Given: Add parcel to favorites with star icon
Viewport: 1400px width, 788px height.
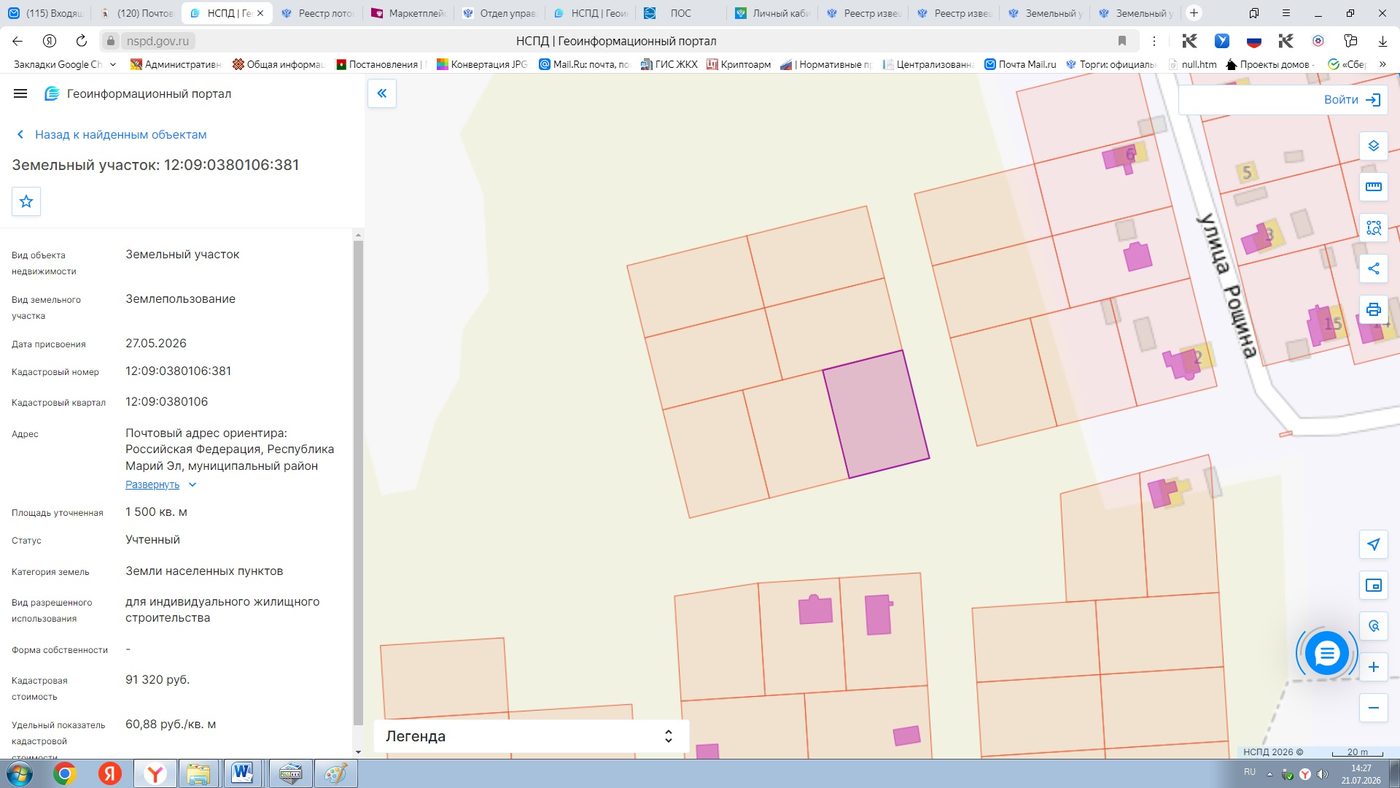Looking at the screenshot, I should click(26, 201).
